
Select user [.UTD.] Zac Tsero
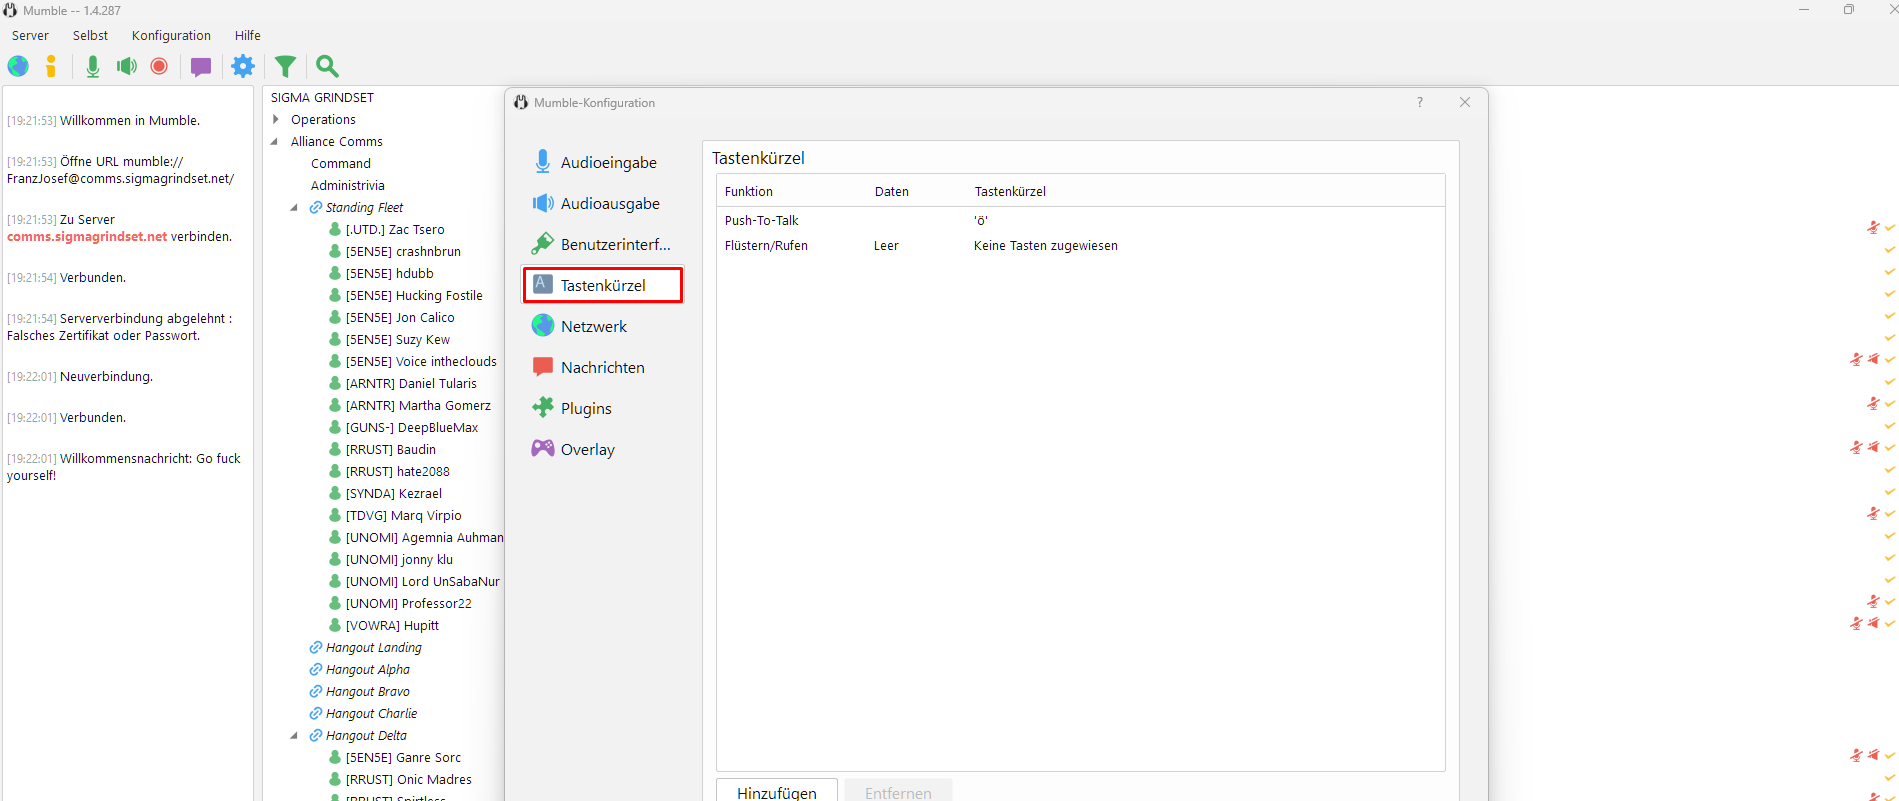click(395, 229)
